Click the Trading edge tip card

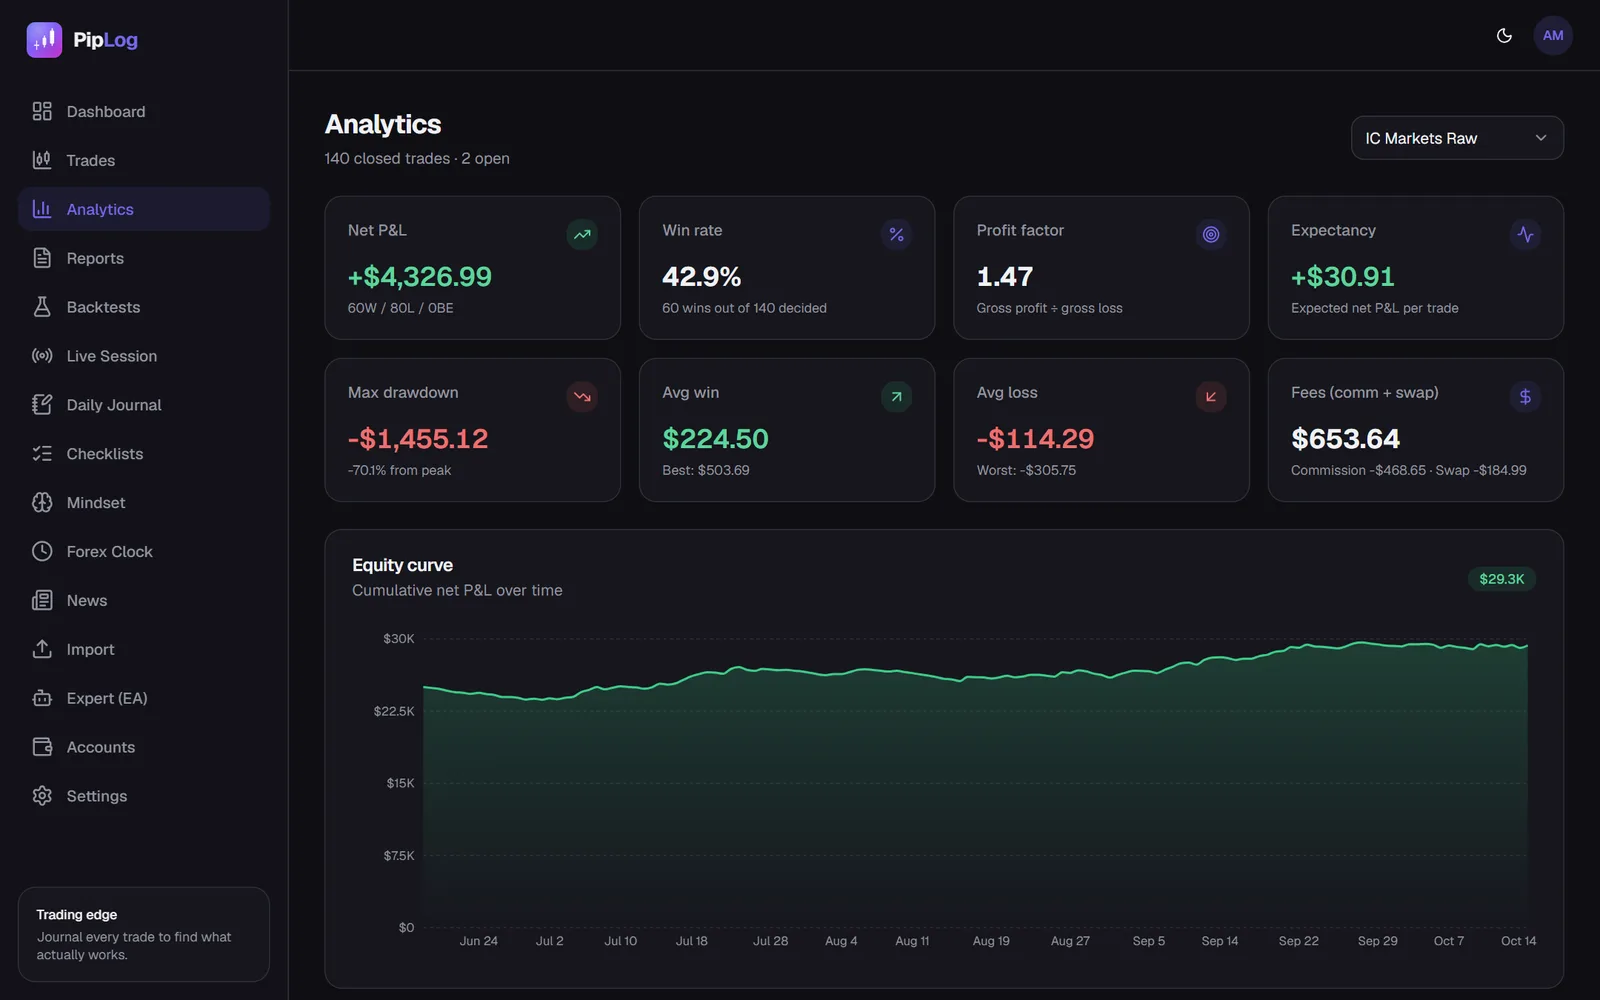pos(144,934)
